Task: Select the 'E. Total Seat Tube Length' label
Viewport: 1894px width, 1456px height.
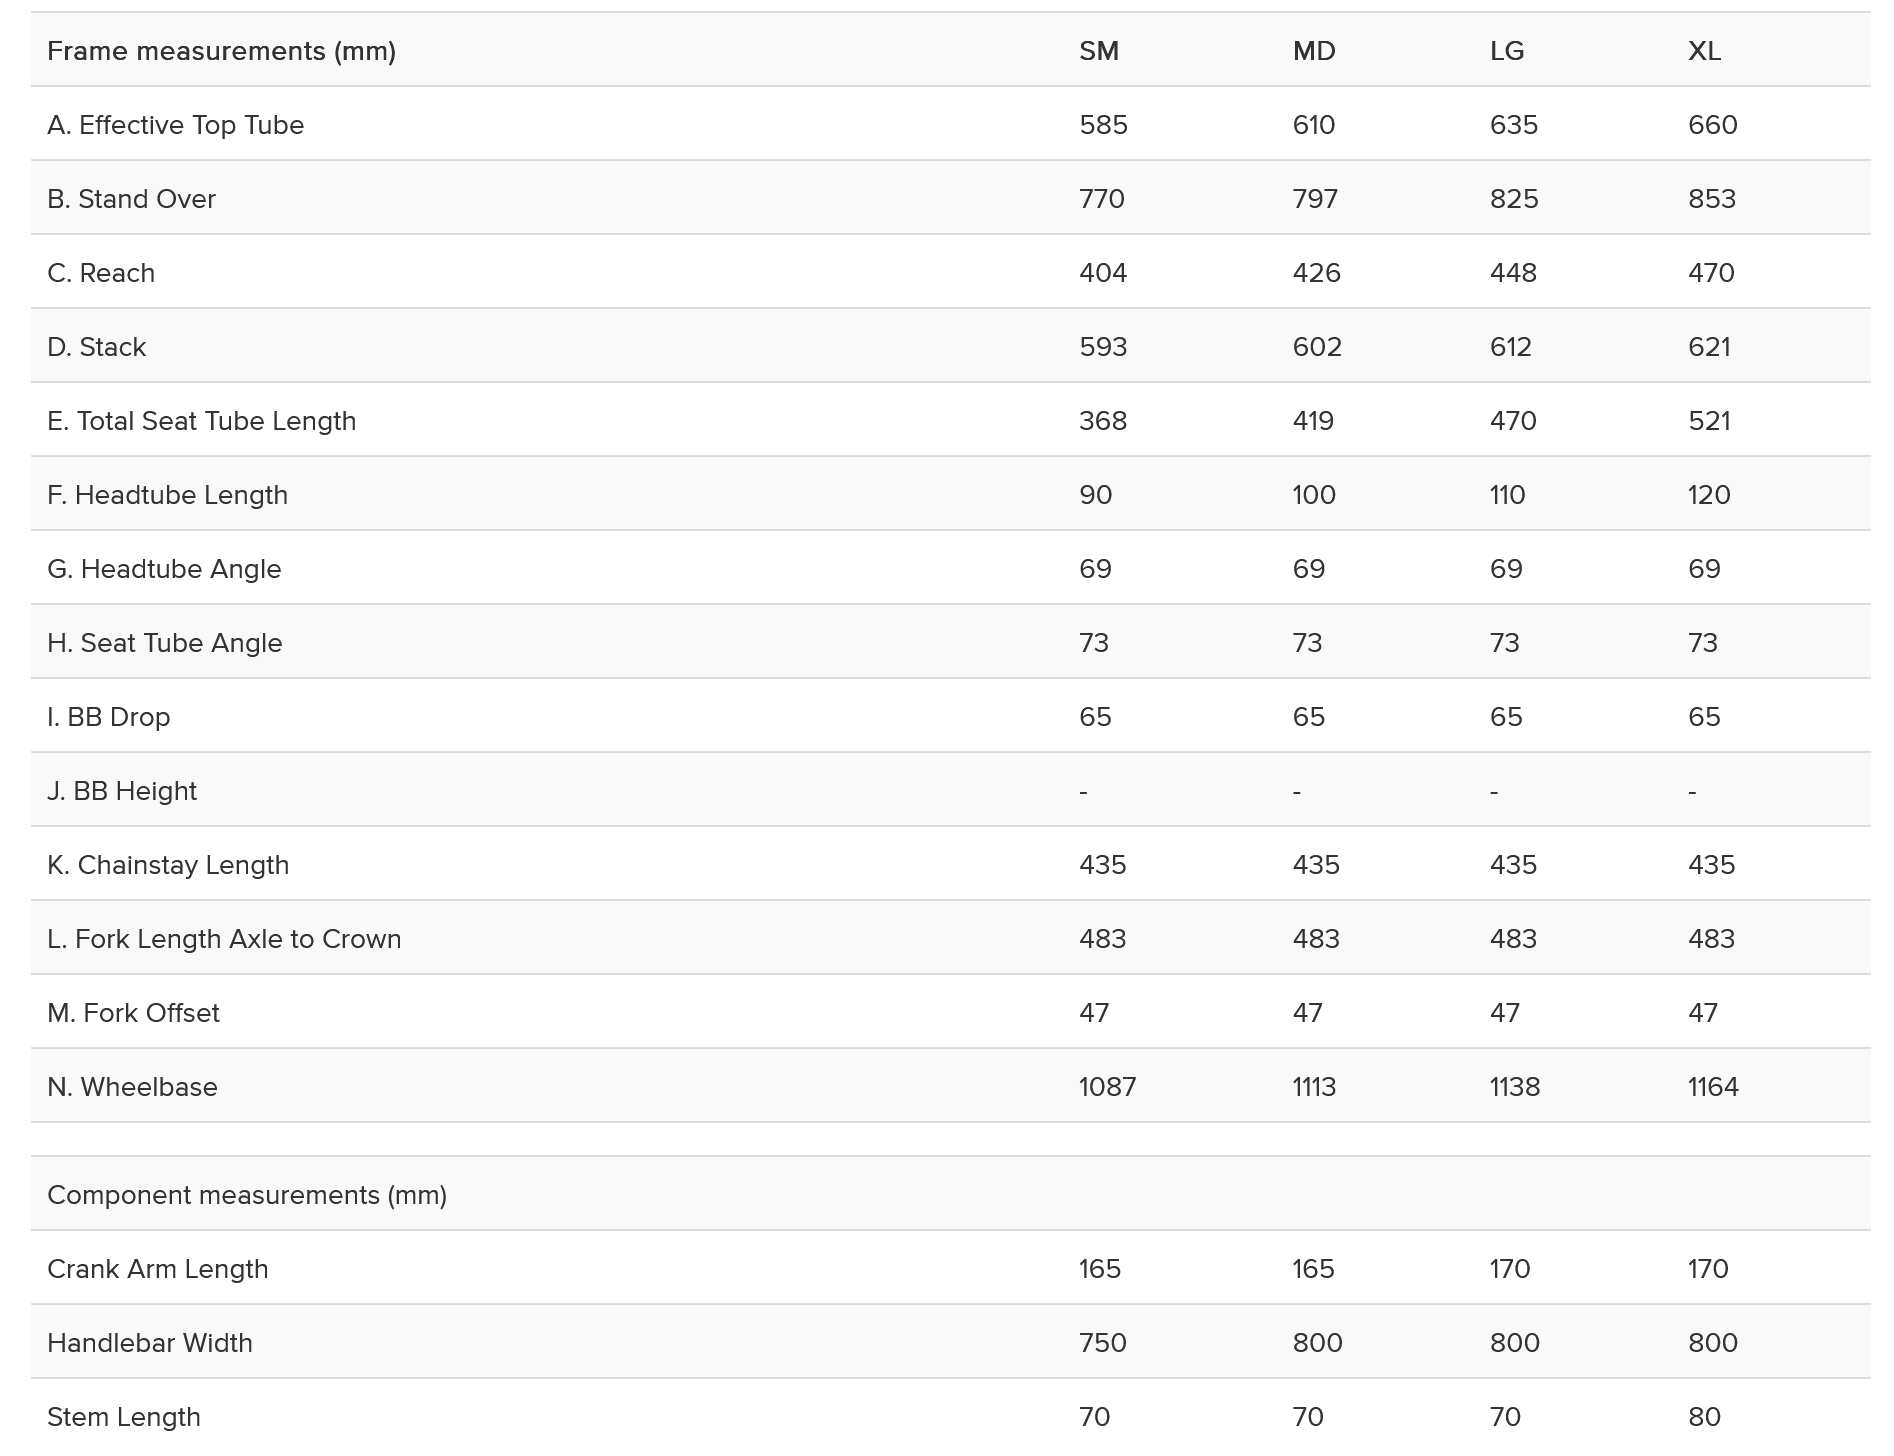Action: [x=201, y=421]
